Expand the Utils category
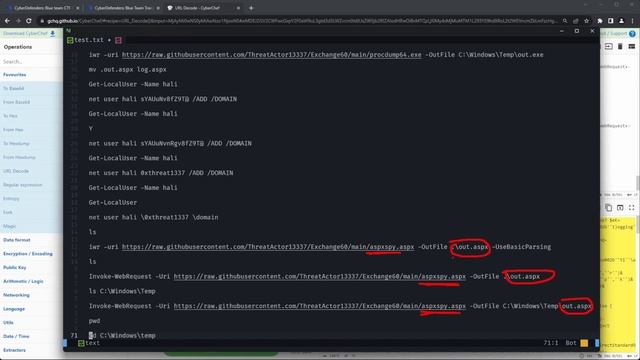Image resolution: width=640 pixels, height=360 pixels. click(31, 322)
